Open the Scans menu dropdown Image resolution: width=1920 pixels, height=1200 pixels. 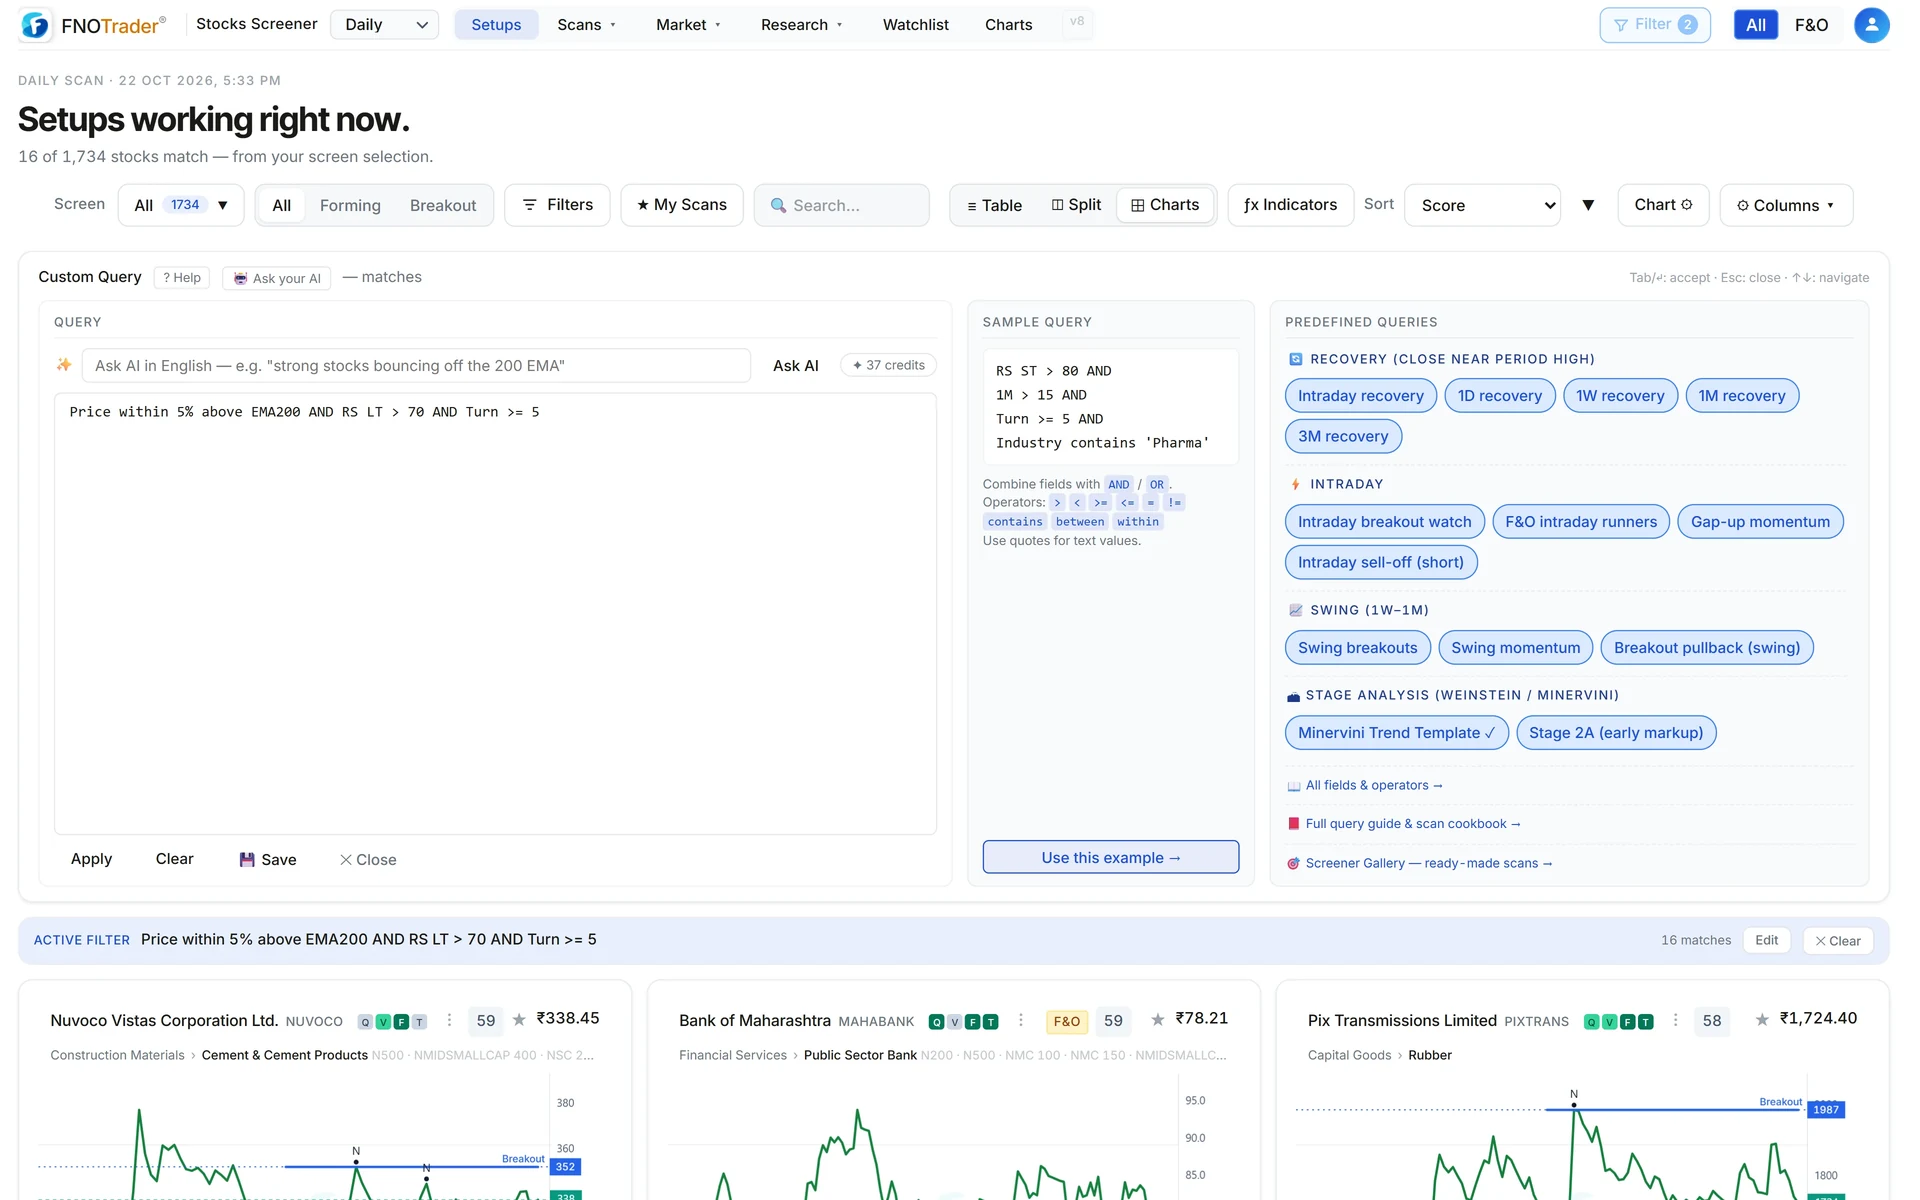pos(587,25)
